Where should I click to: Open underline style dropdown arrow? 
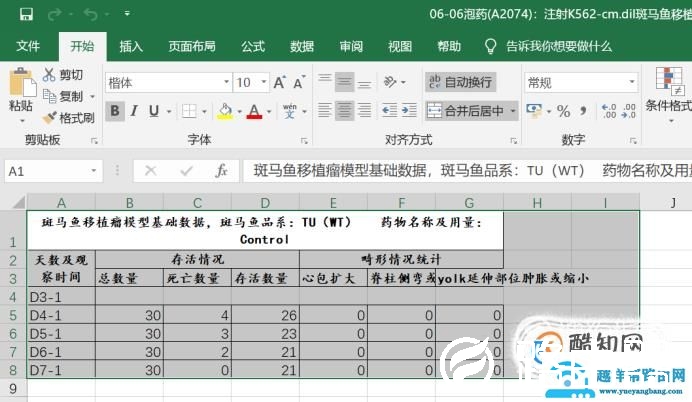point(169,111)
